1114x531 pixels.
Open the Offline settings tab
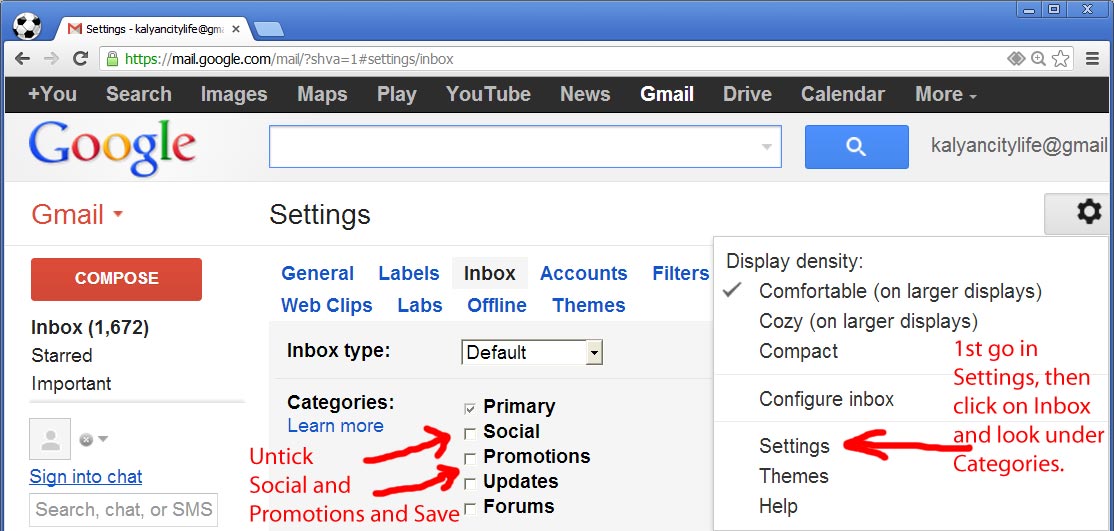click(x=497, y=306)
